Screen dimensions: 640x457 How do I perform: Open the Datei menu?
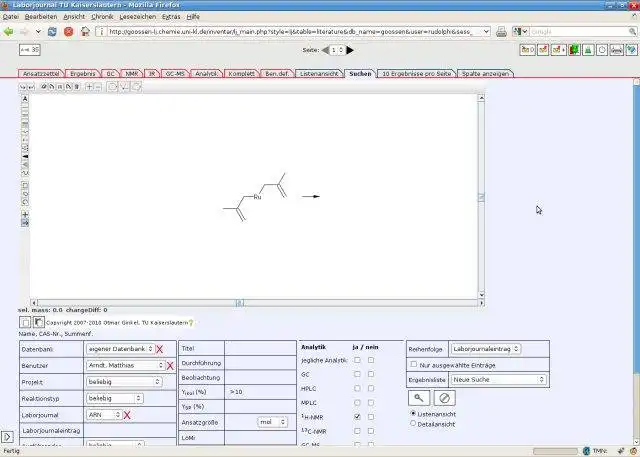click(10, 17)
